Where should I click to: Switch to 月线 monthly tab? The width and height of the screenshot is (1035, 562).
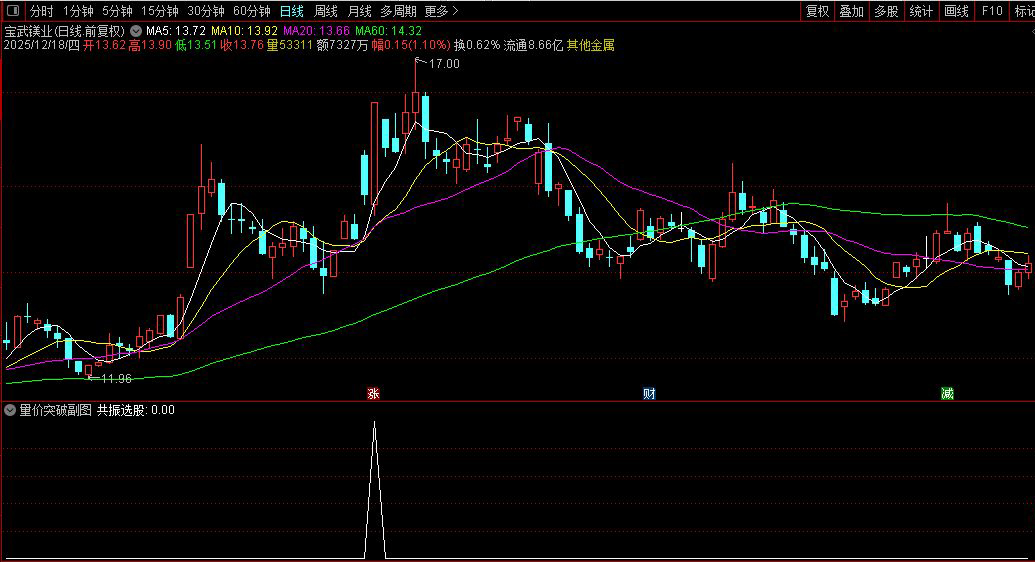(360, 11)
